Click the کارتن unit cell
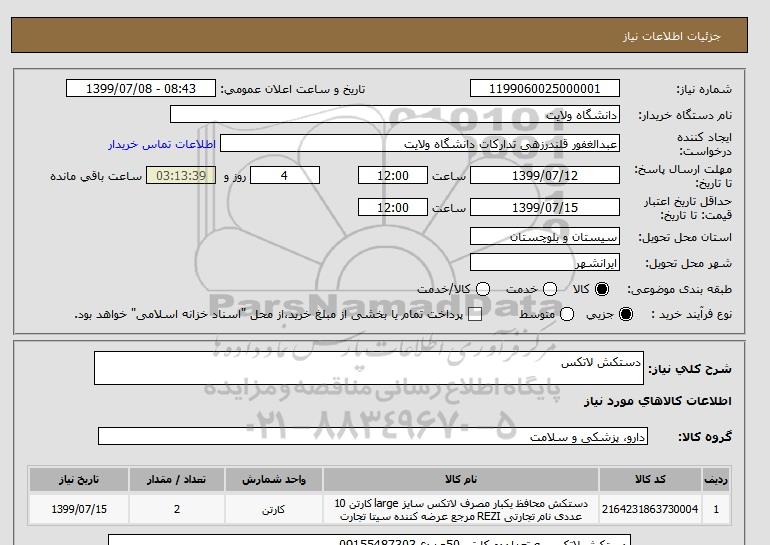 coord(274,509)
